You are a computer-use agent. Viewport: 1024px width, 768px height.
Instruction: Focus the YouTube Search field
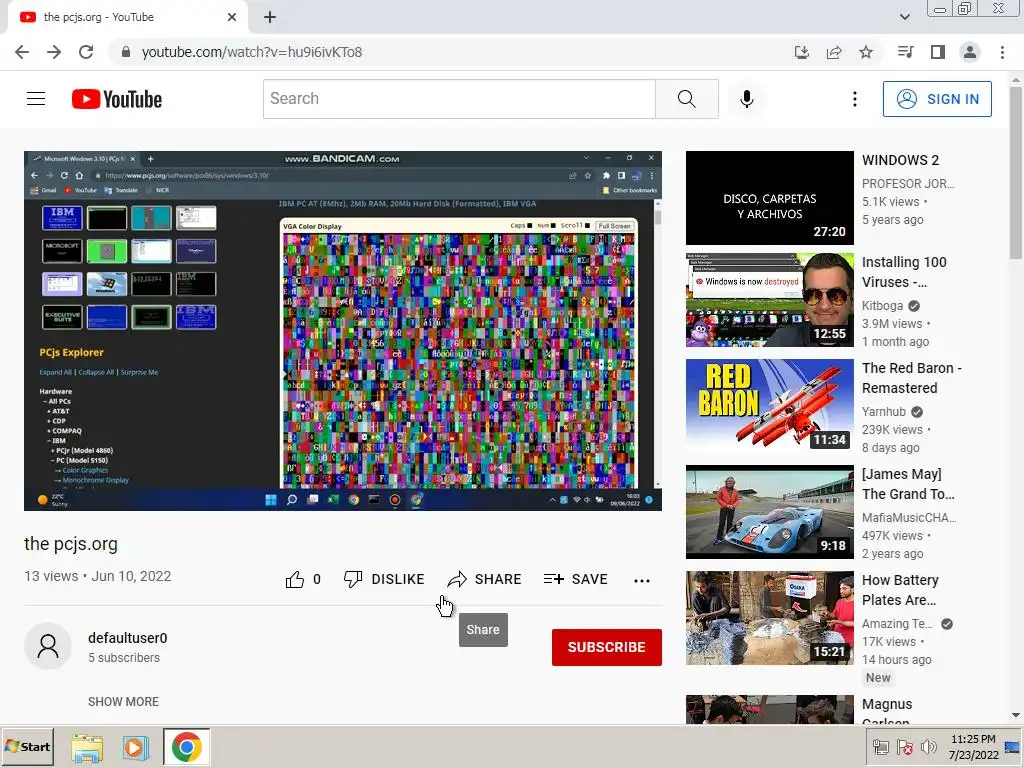pos(459,99)
